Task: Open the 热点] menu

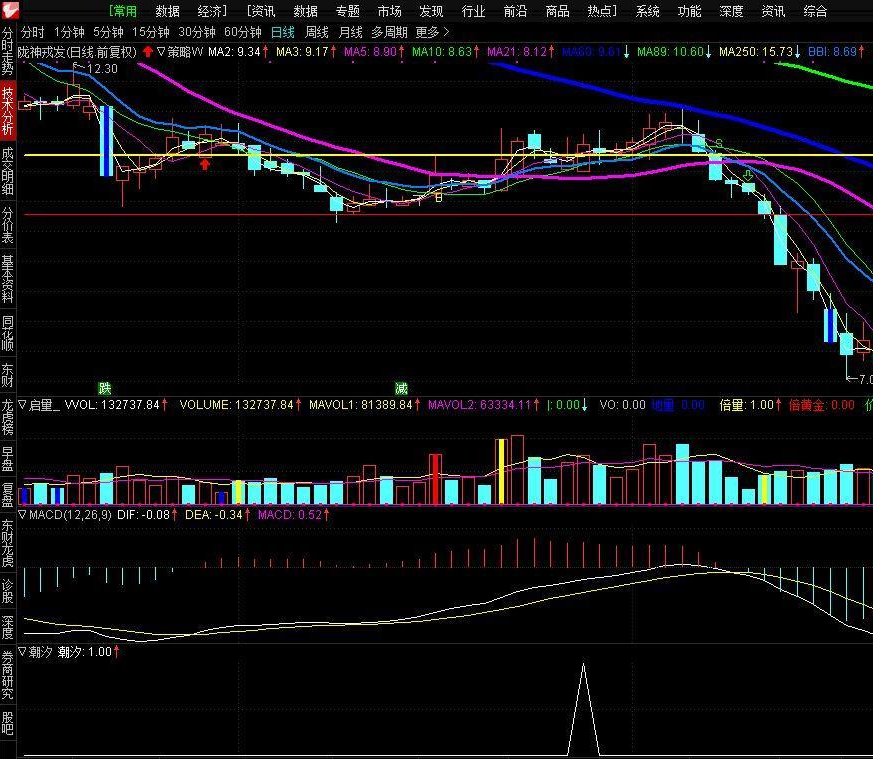Action: [x=602, y=11]
